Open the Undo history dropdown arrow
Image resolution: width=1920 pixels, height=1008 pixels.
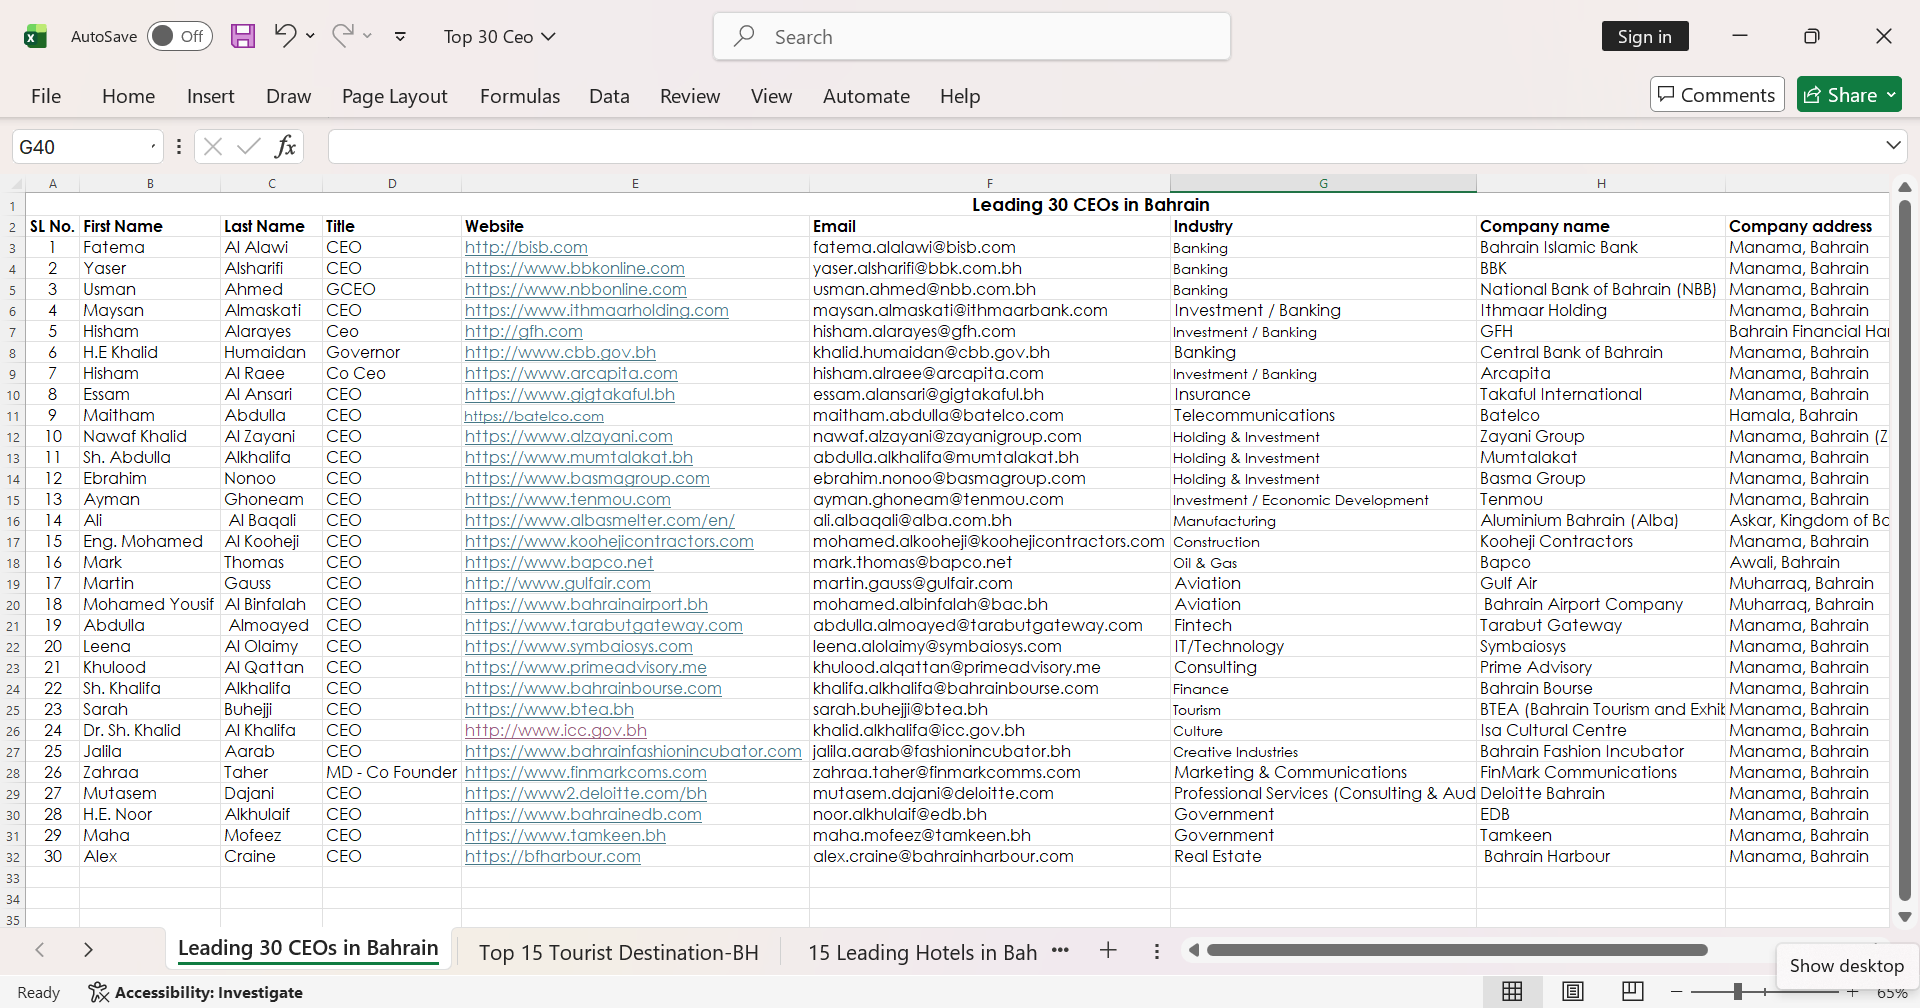tap(311, 36)
